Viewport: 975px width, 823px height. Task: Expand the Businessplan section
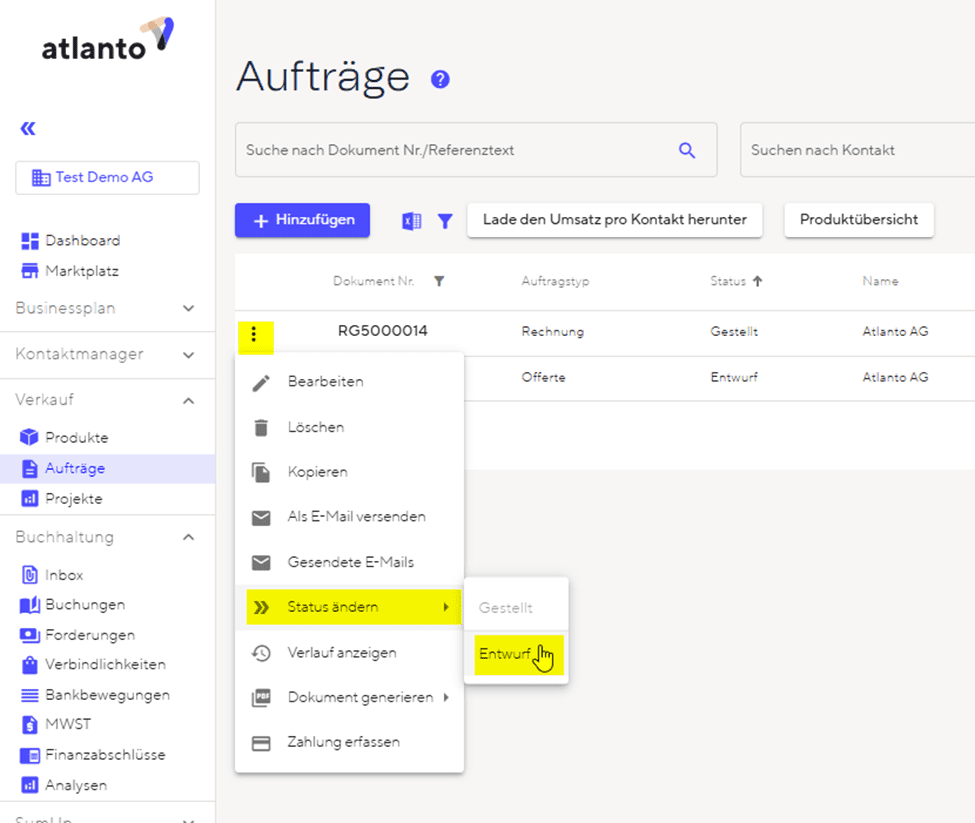[188, 308]
